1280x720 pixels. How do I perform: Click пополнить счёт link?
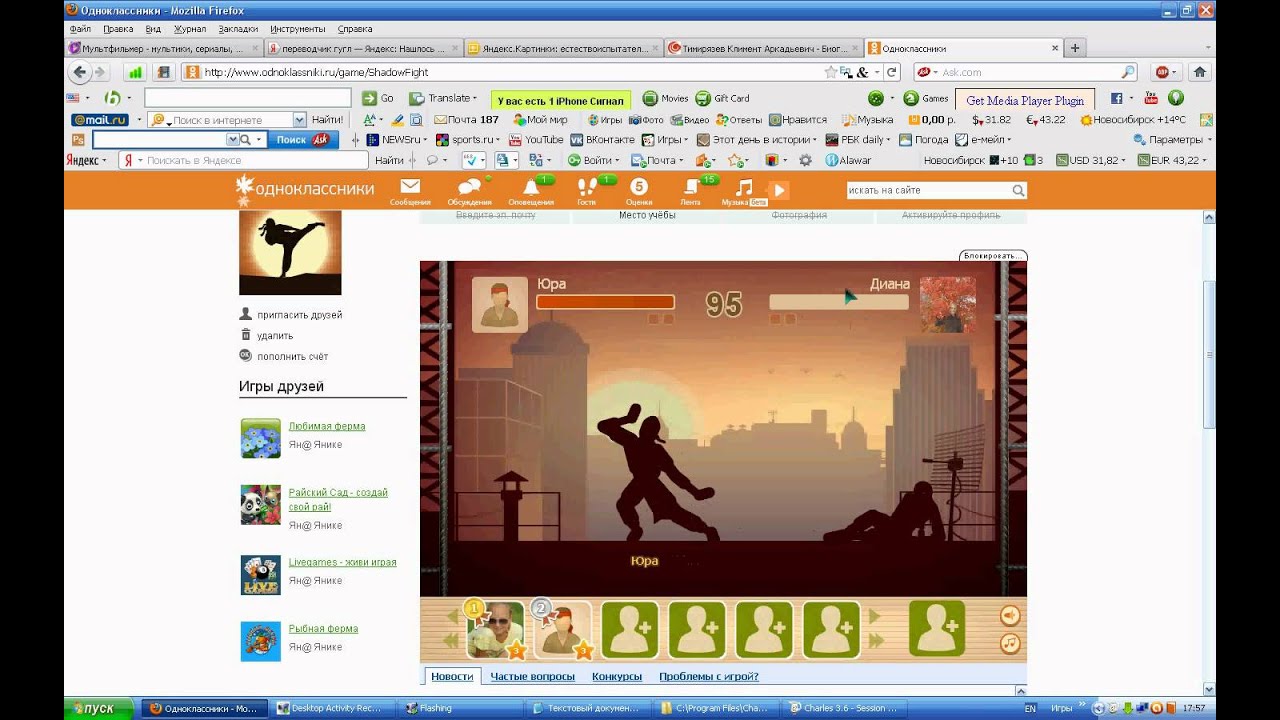click(x=292, y=357)
